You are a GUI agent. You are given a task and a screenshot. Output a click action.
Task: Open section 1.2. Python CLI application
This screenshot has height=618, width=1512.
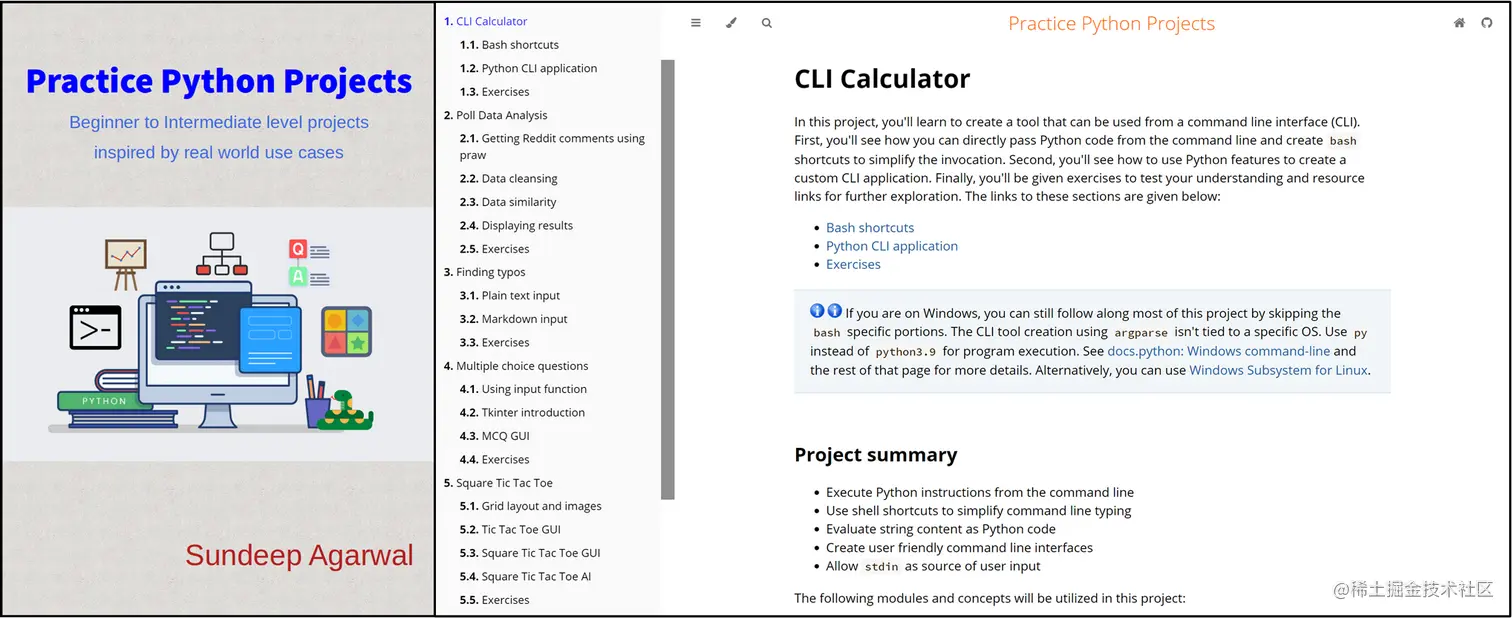pyautogui.click(x=528, y=68)
